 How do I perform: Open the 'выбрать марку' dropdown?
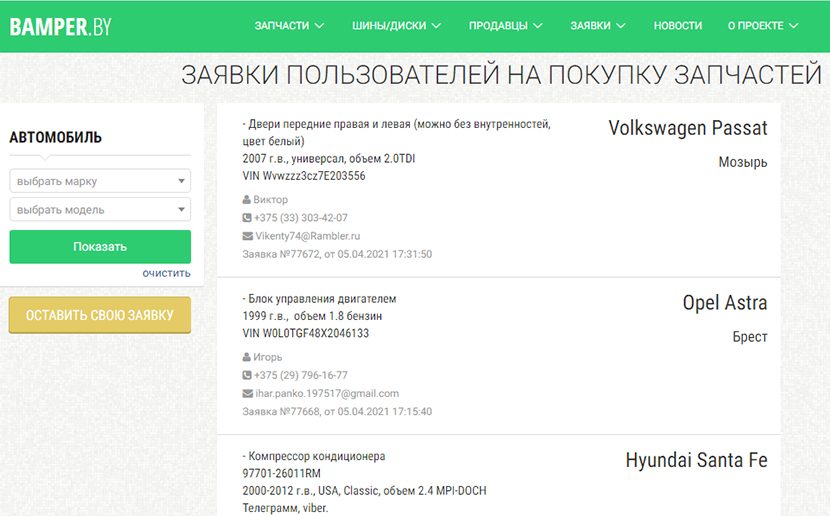100,182
